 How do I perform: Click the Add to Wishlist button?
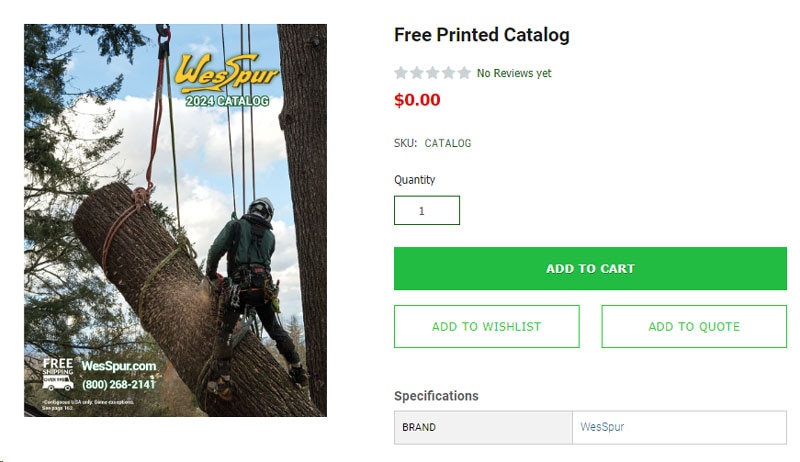point(486,327)
